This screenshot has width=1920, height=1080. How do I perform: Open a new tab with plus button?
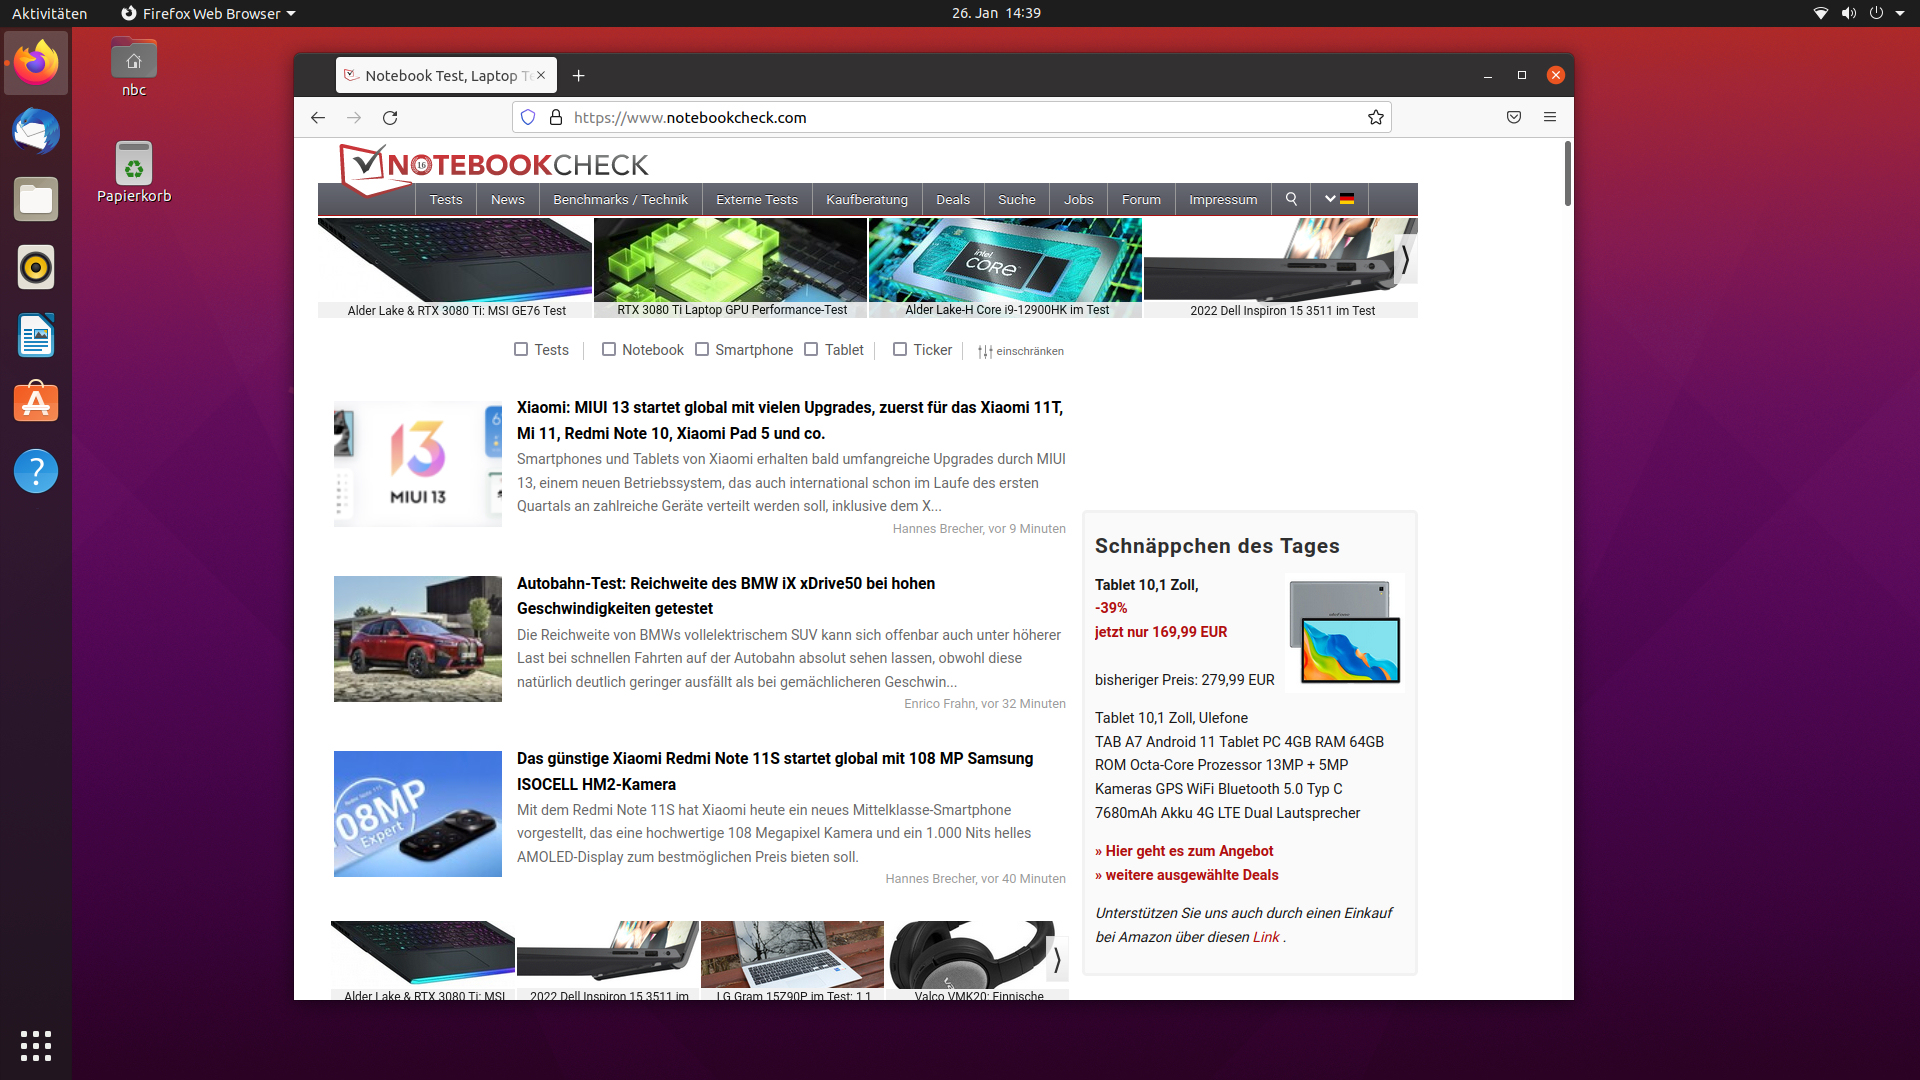click(x=578, y=76)
